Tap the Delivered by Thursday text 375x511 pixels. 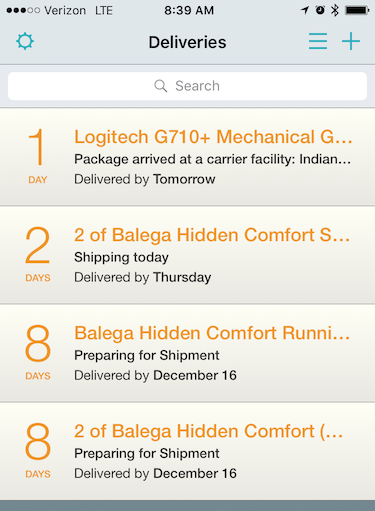(143, 277)
